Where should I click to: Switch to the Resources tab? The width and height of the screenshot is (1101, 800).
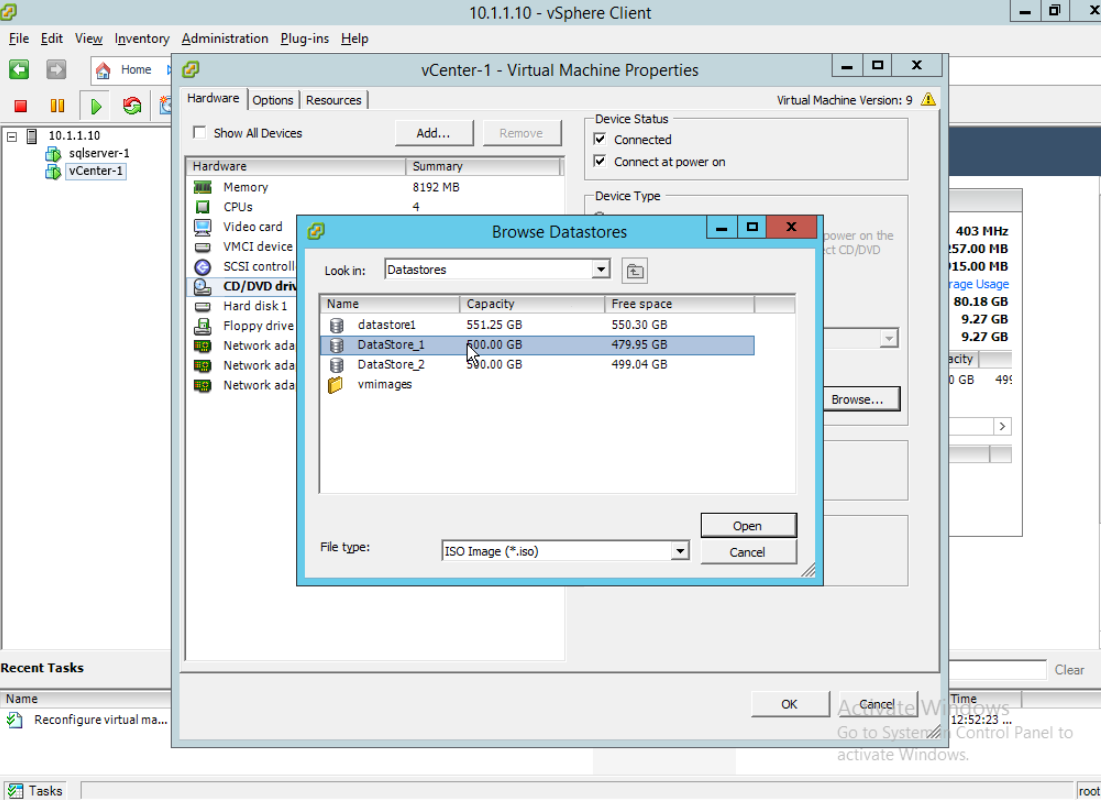point(334,100)
